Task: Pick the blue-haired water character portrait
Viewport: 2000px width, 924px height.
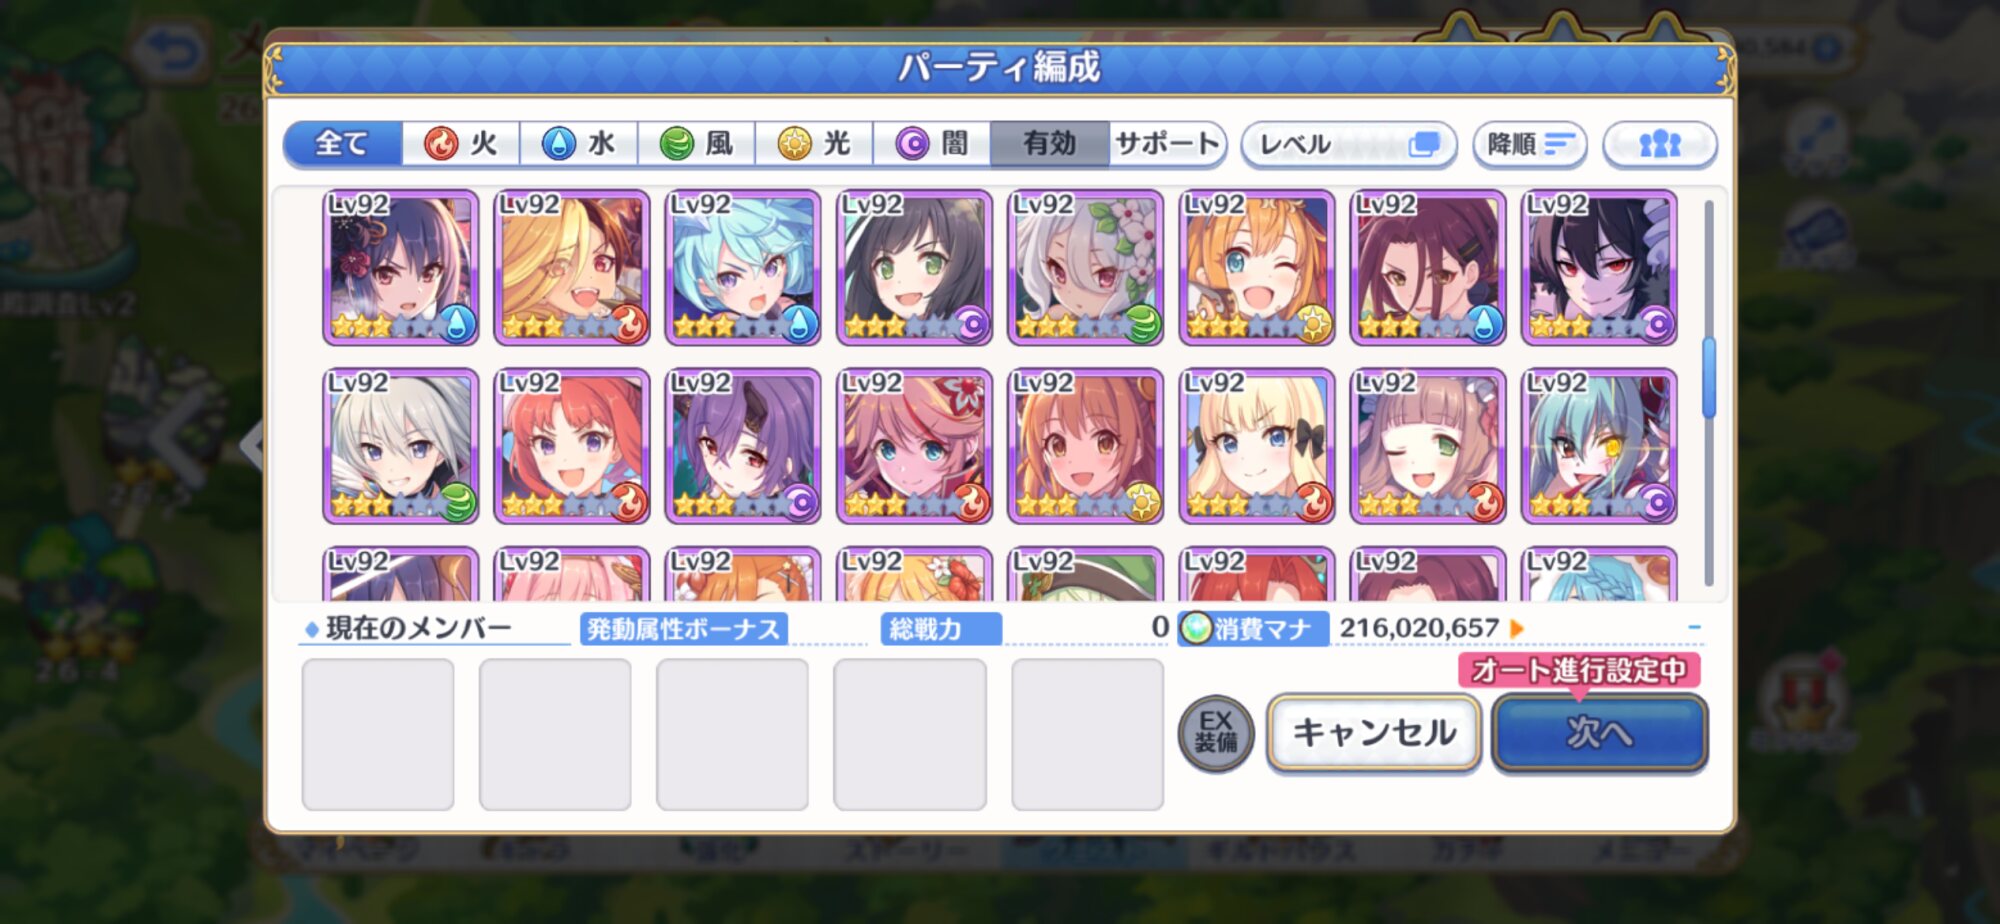Action: pyautogui.click(x=743, y=267)
